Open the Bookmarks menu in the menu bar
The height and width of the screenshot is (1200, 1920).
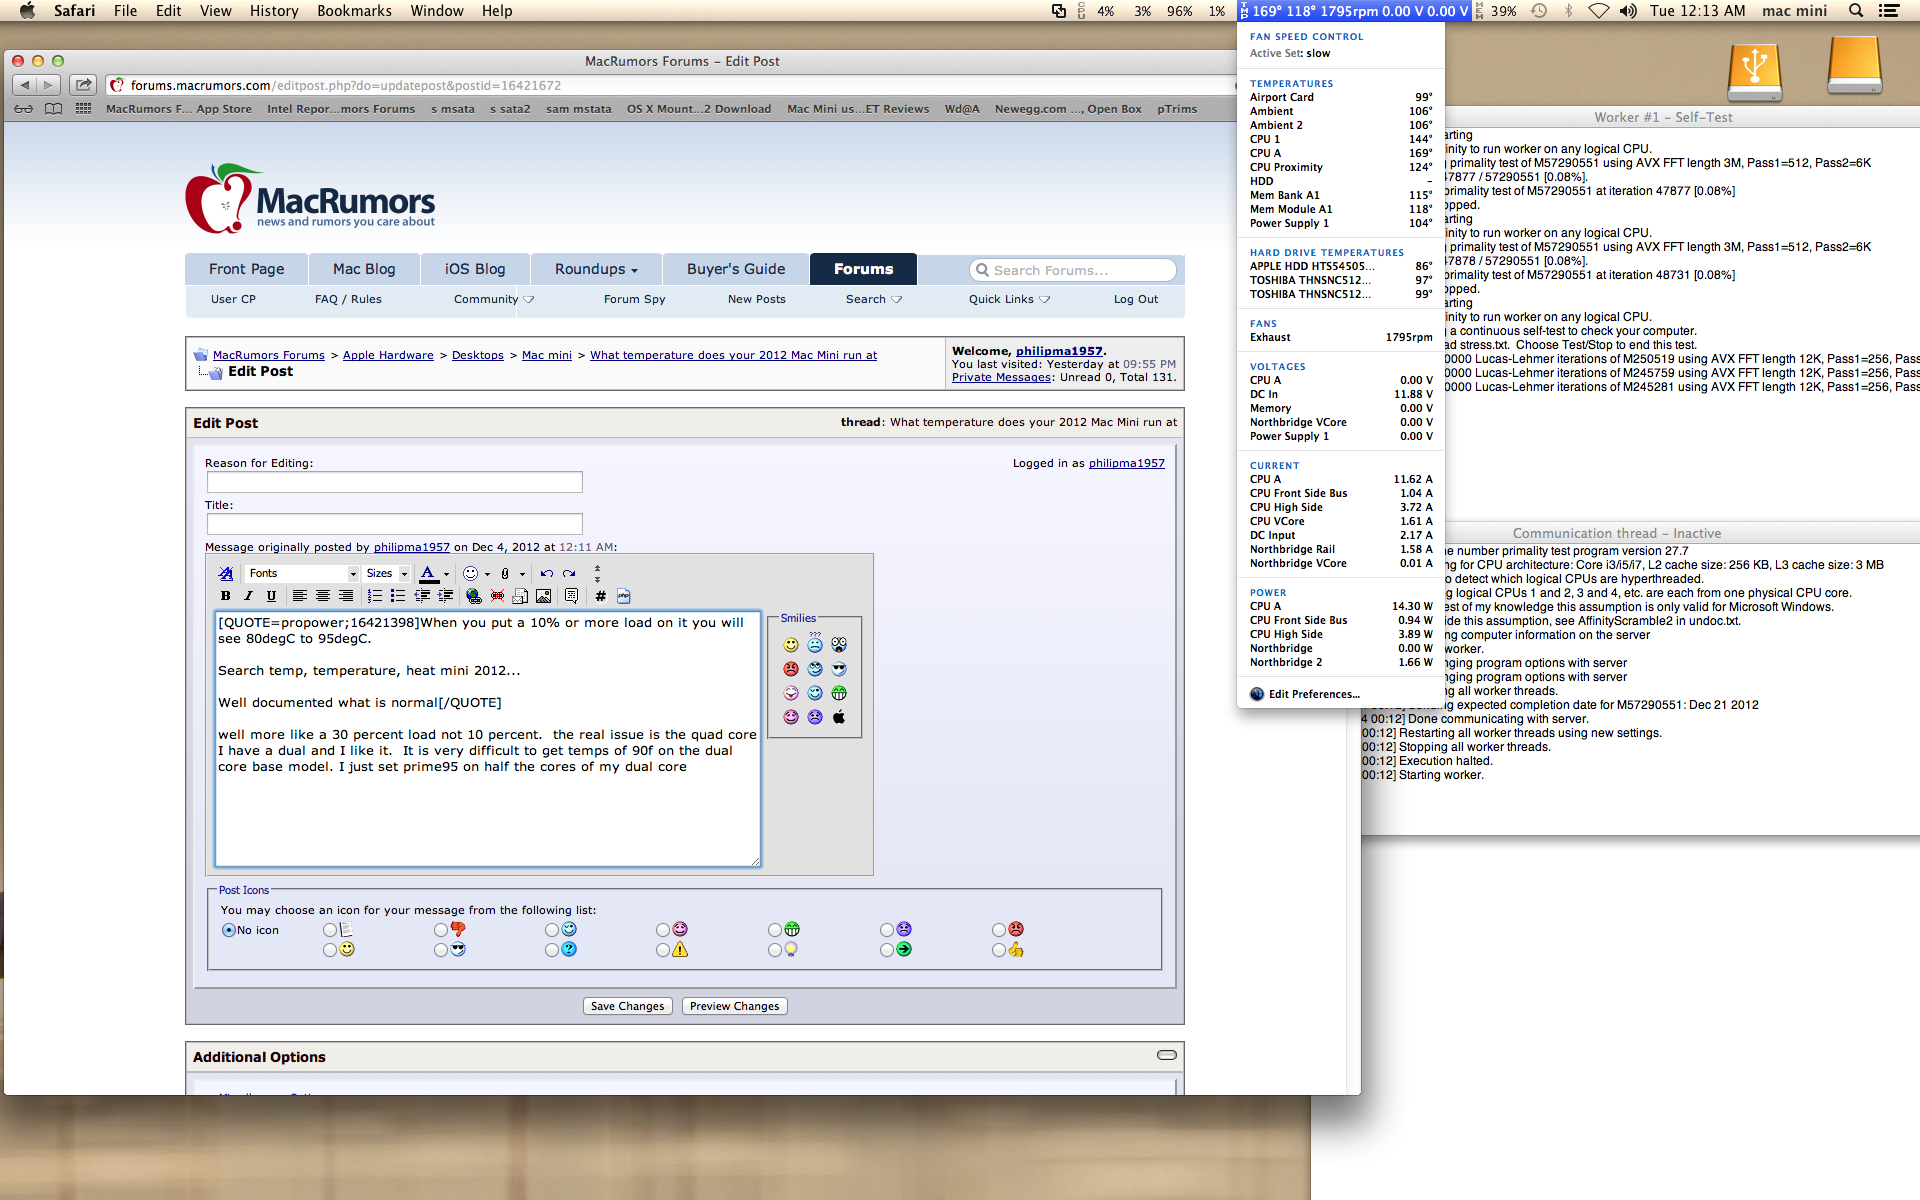point(354,11)
